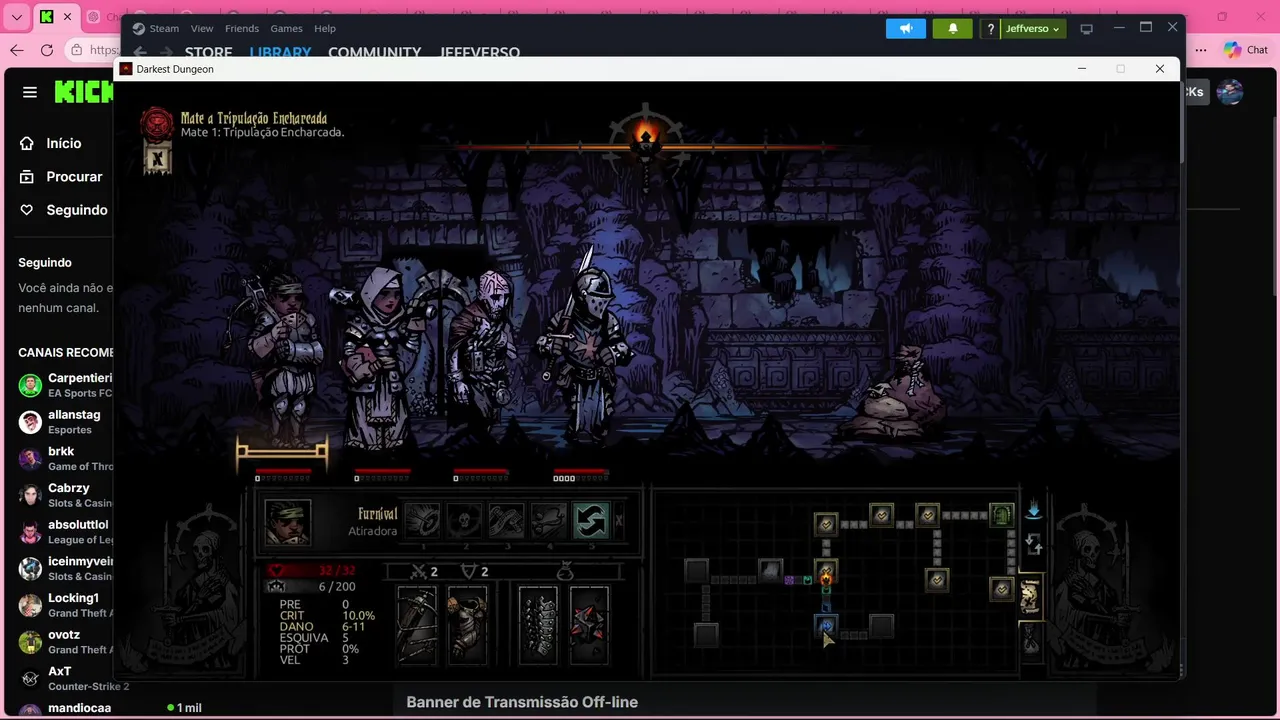Click the DANO 6-11 stat
1280x720 pixels.
(321, 627)
